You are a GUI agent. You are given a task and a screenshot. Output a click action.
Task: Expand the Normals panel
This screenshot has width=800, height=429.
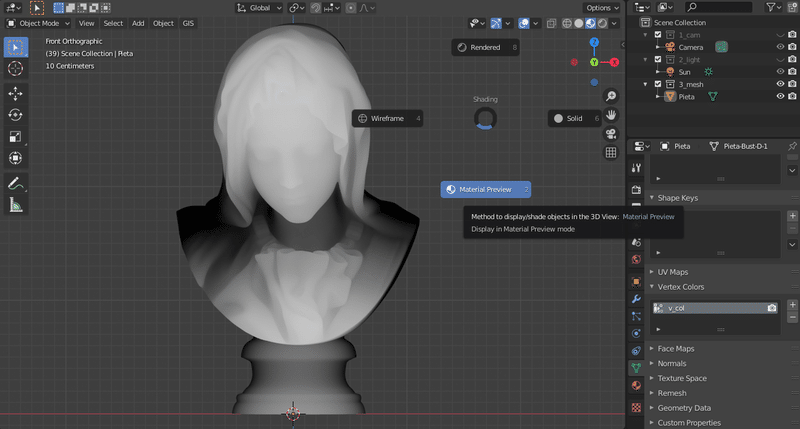click(671, 364)
